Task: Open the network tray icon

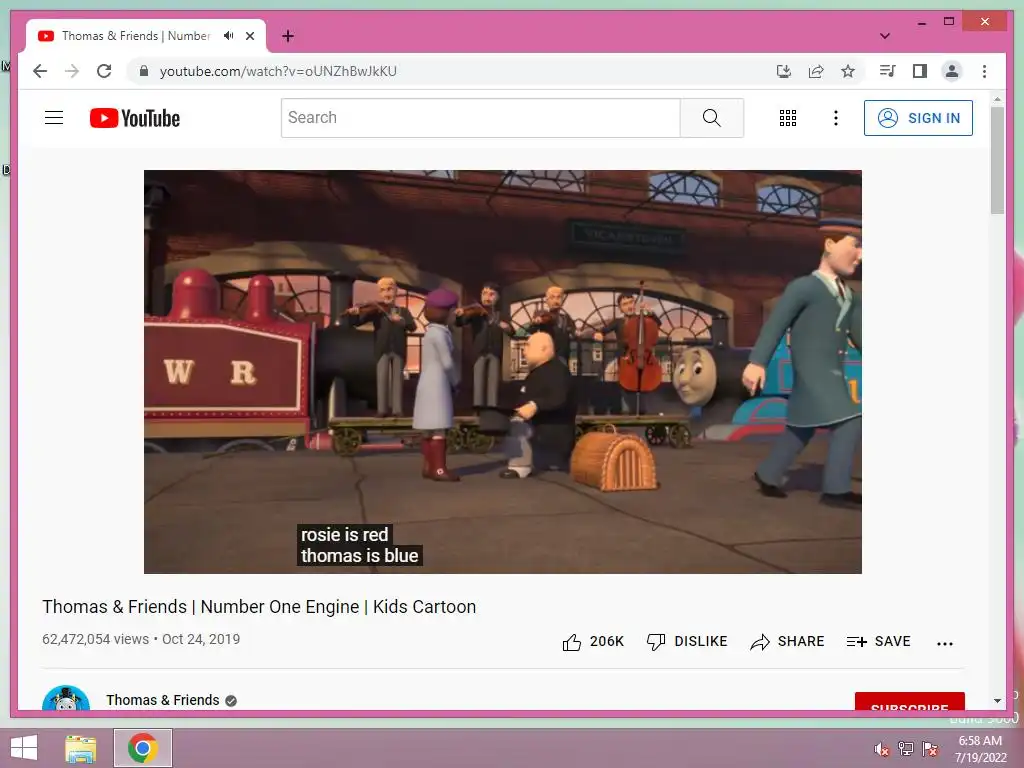Action: tap(906, 749)
